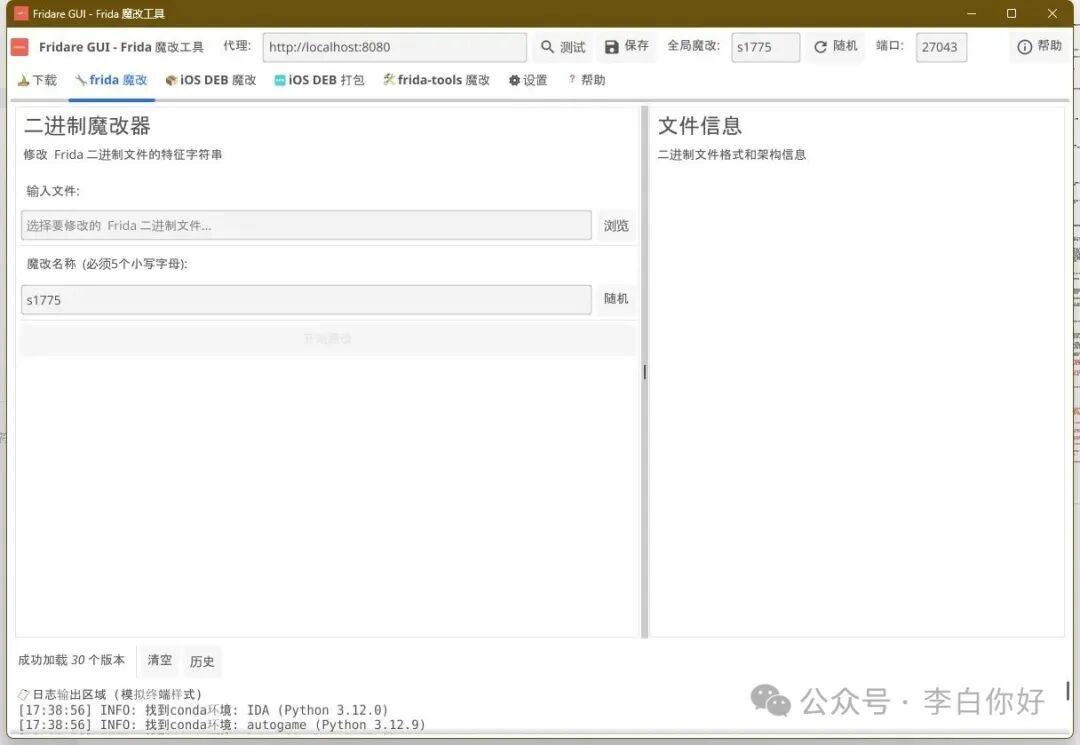Close the Fridare GUI window
Image resolution: width=1080 pixels, height=745 pixels.
pyautogui.click(x=1052, y=14)
